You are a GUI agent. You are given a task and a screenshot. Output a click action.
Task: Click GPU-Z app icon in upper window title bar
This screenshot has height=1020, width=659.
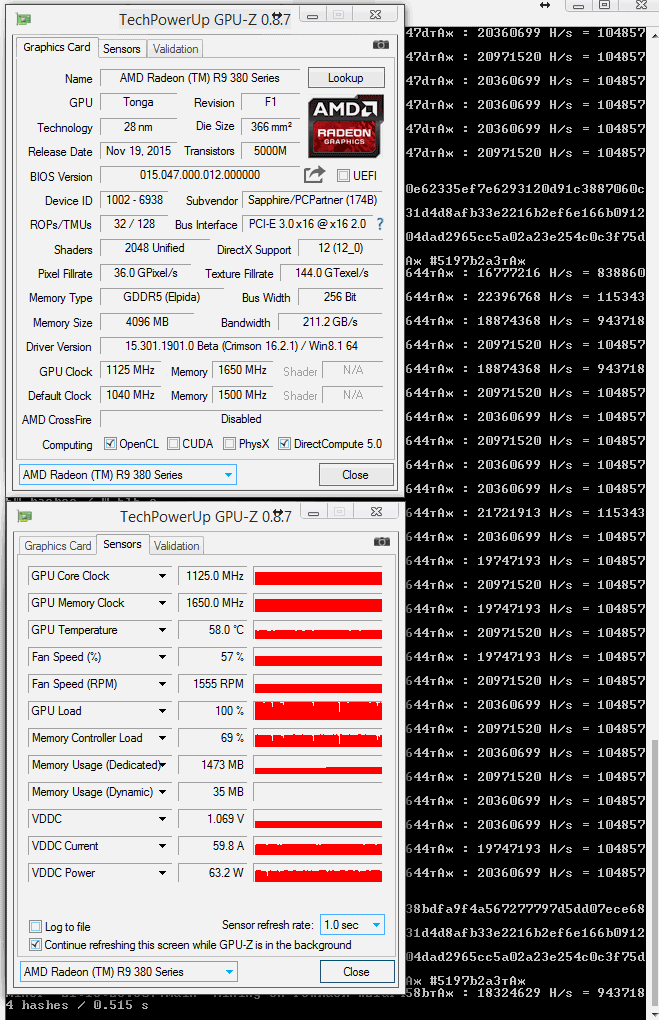point(24,20)
